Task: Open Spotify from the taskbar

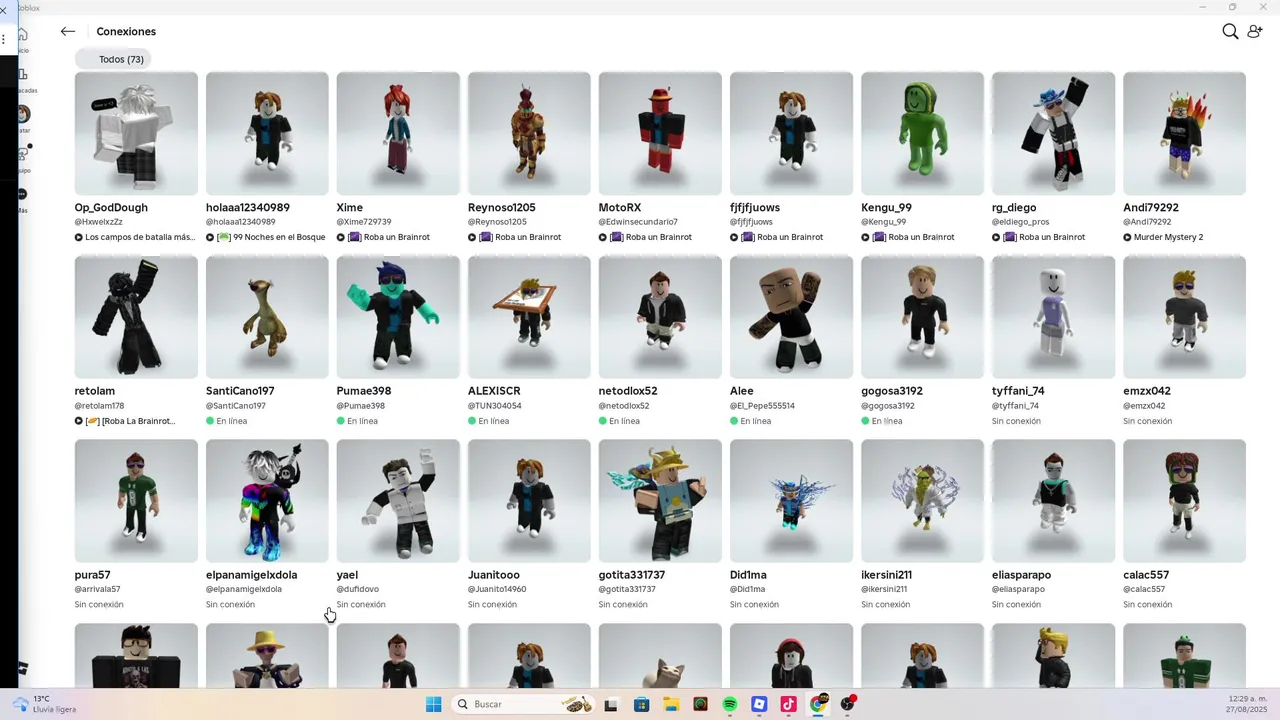Action: (730, 704)
